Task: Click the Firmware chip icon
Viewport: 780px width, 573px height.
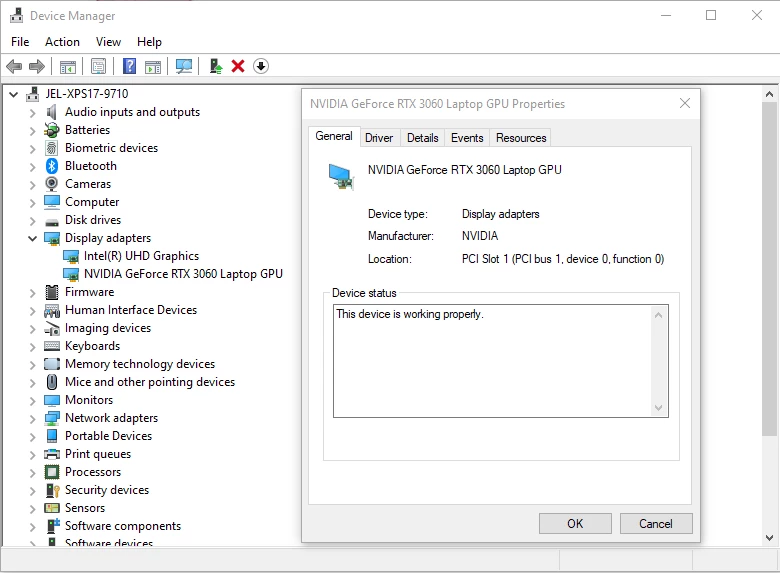Action: pyautogui.click(x=52, y=292)
